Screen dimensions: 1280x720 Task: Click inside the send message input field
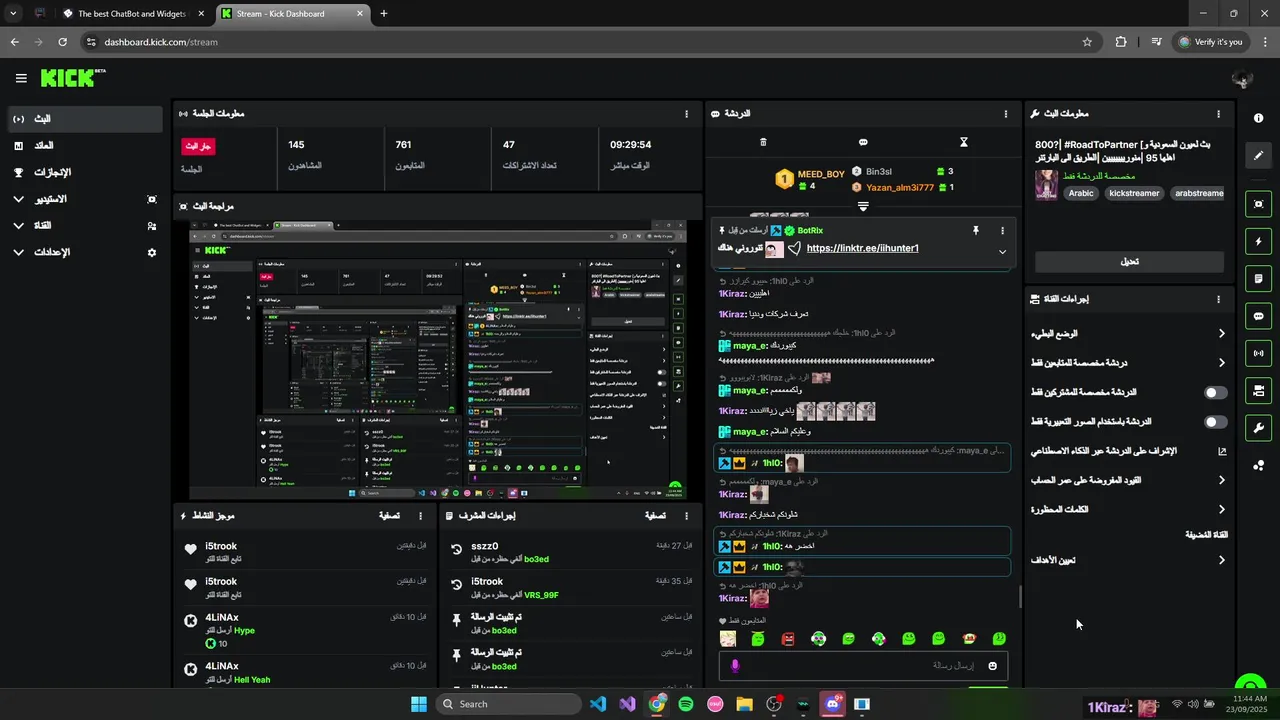click(x=864, y=666)
